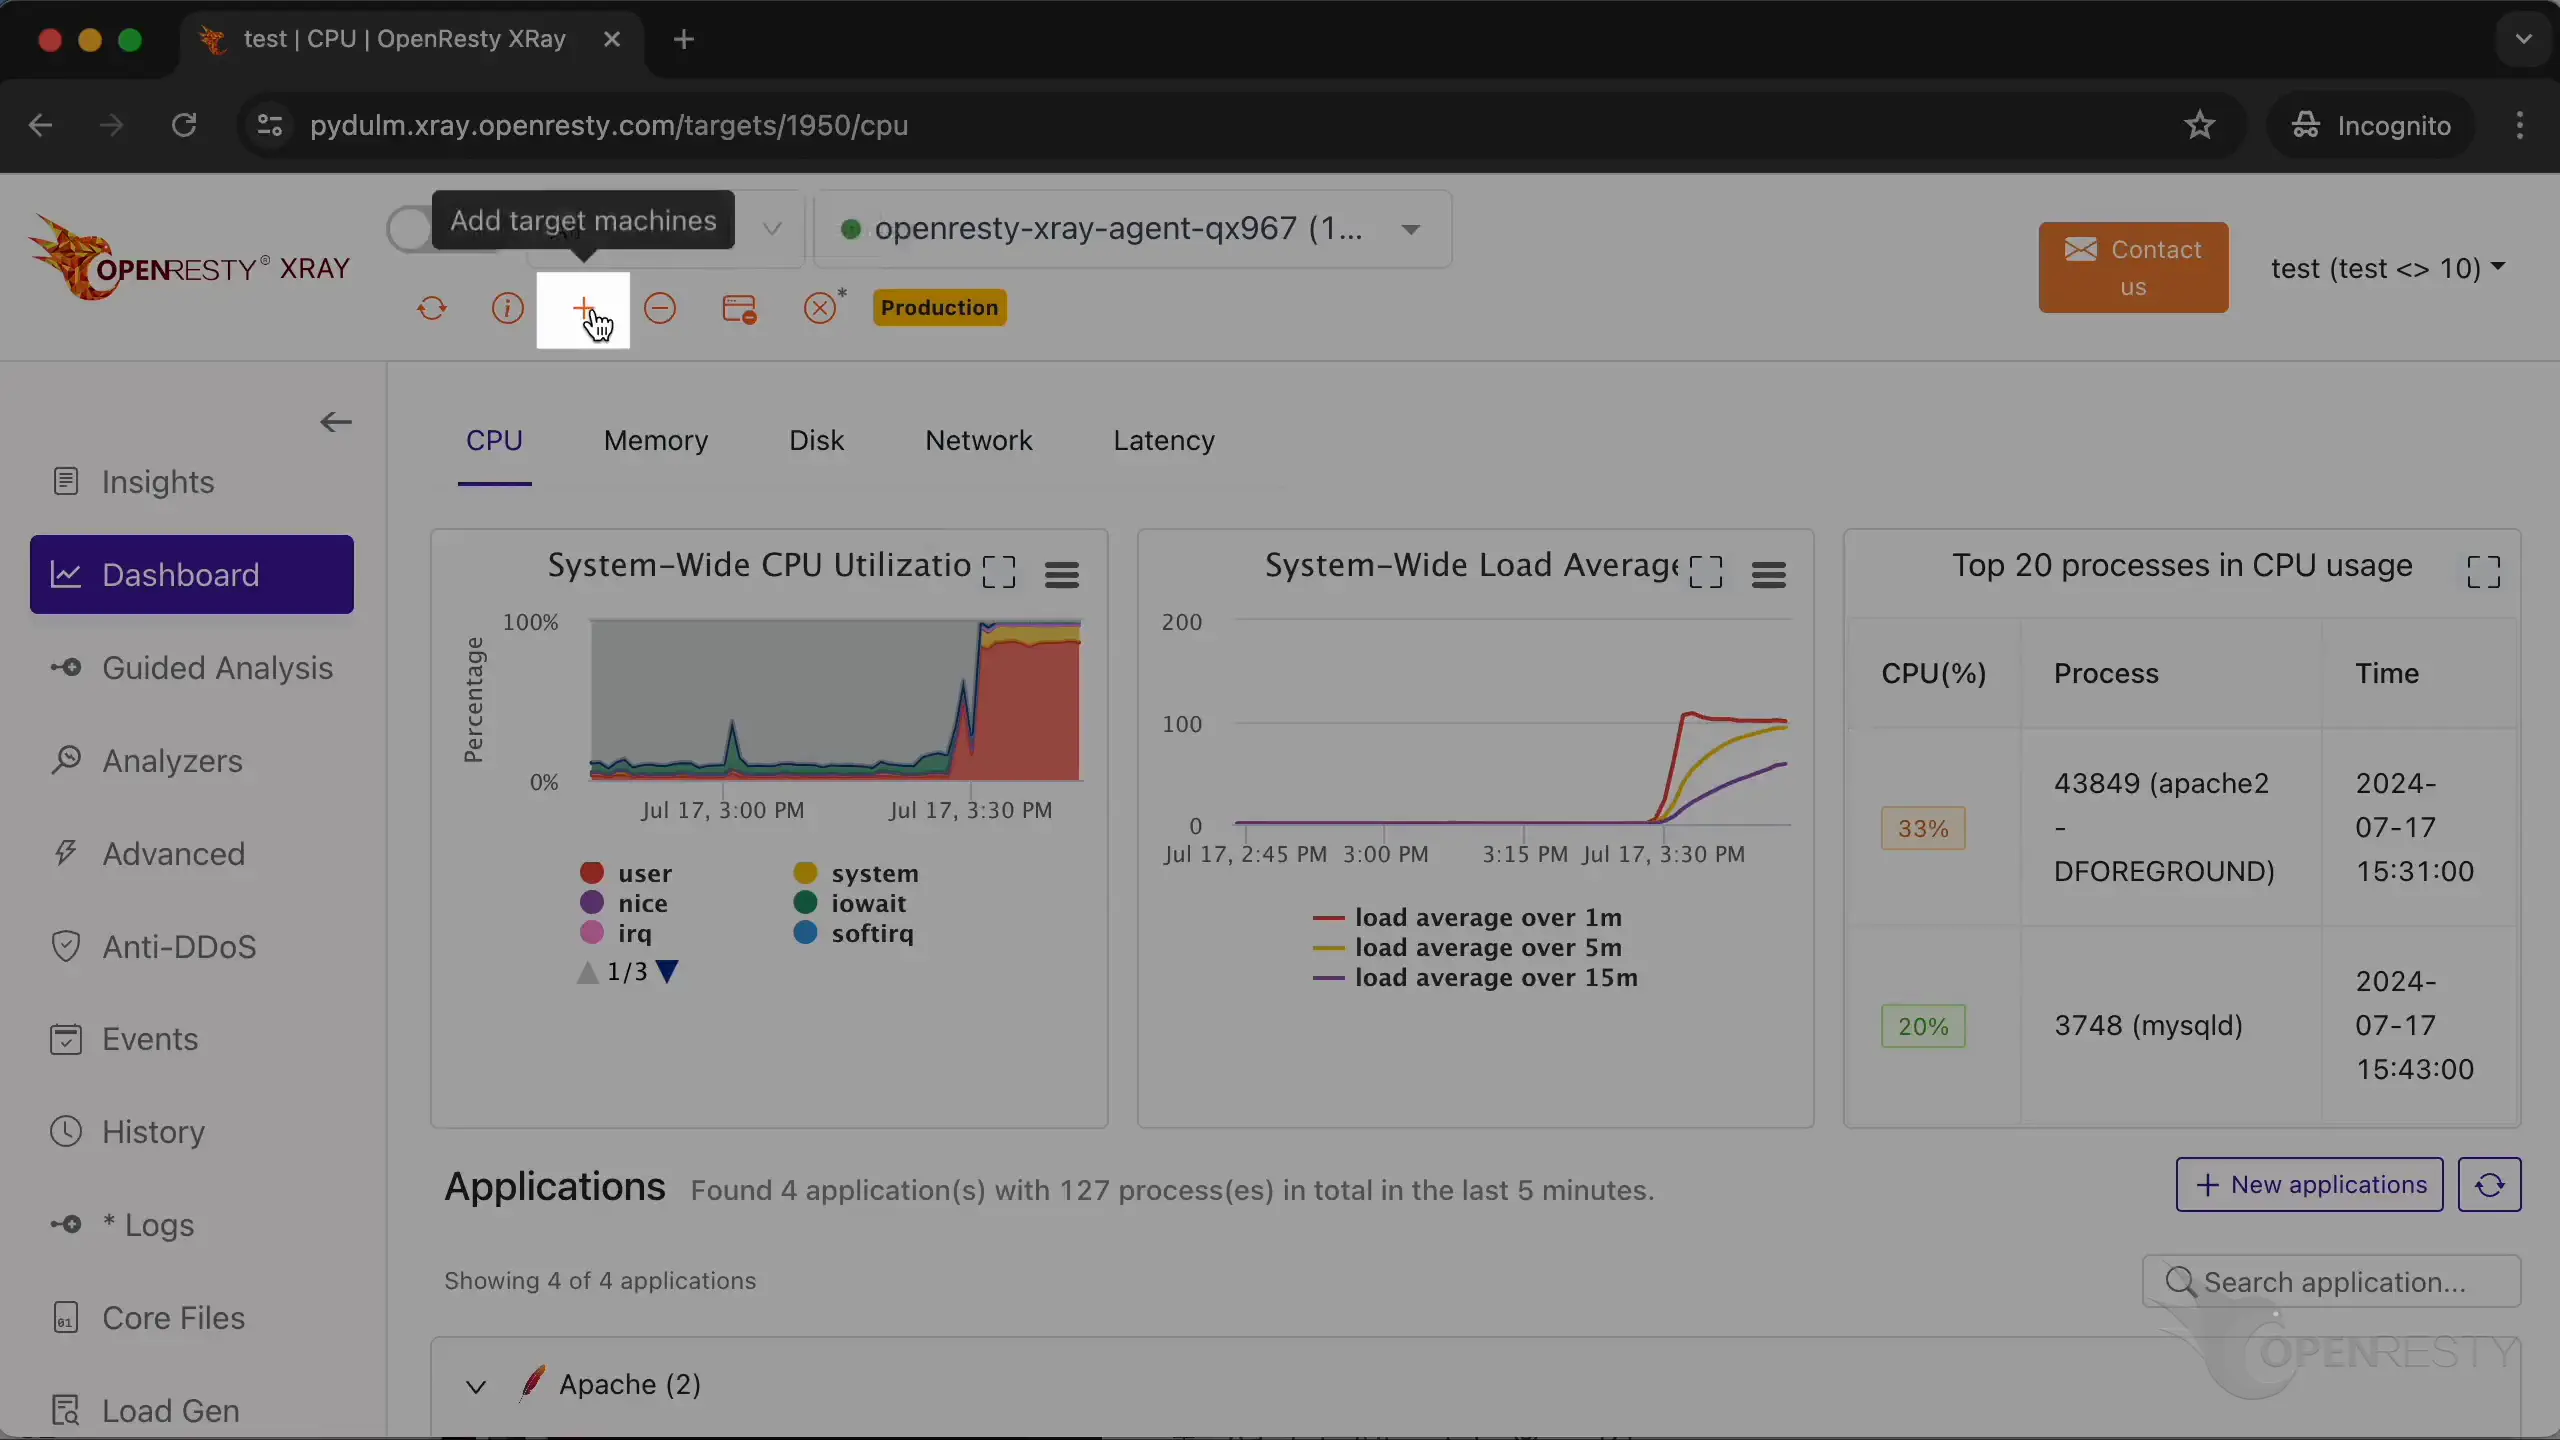2560x1440 pixels.
Task: Switch to the Memory tab
Action: 656,441
